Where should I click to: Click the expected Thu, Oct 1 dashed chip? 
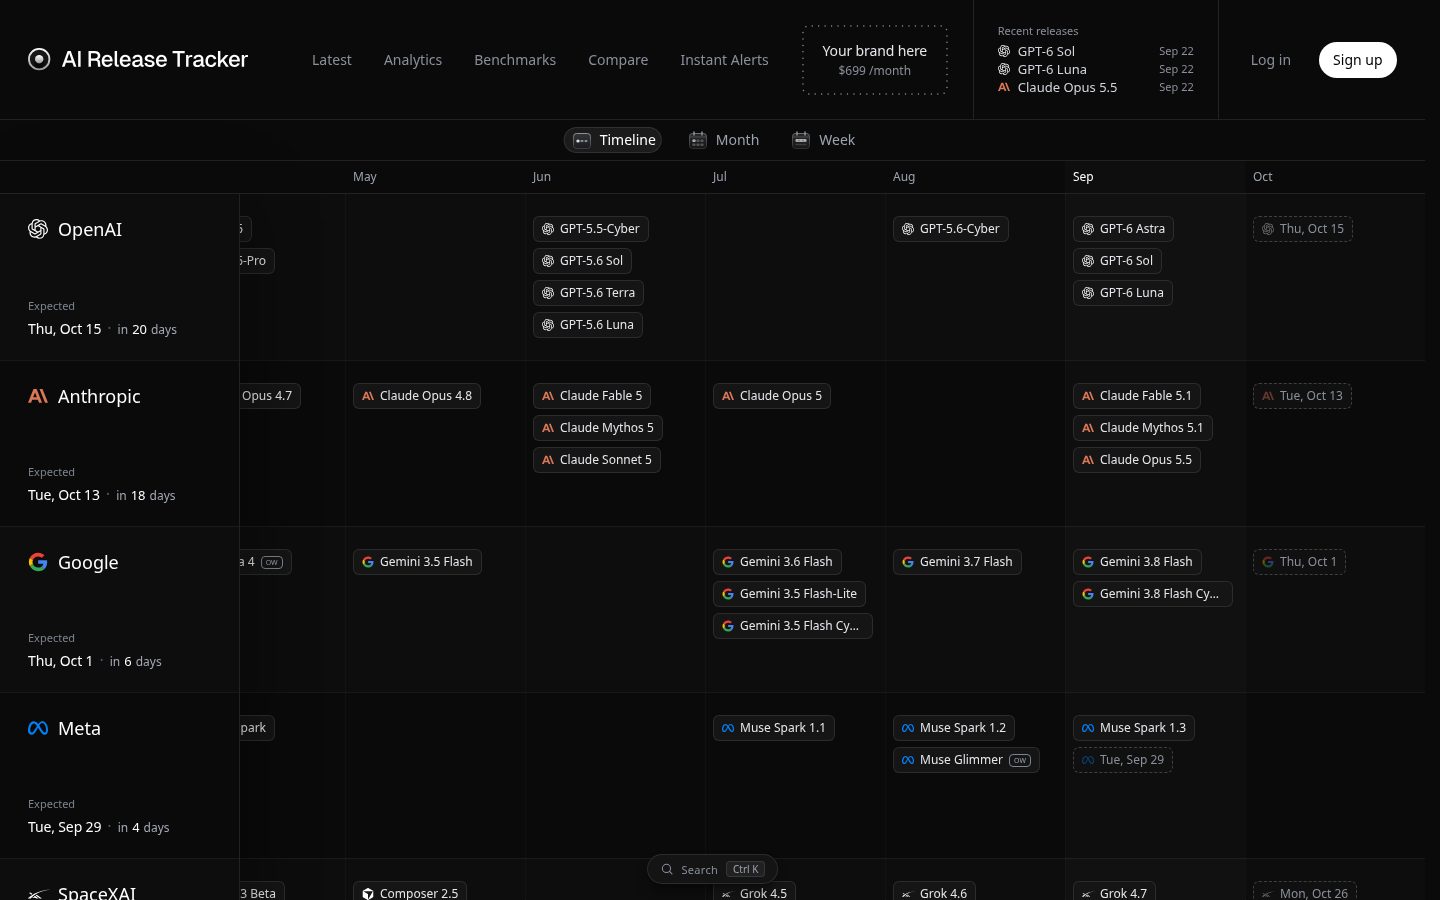click(1299, 562)
